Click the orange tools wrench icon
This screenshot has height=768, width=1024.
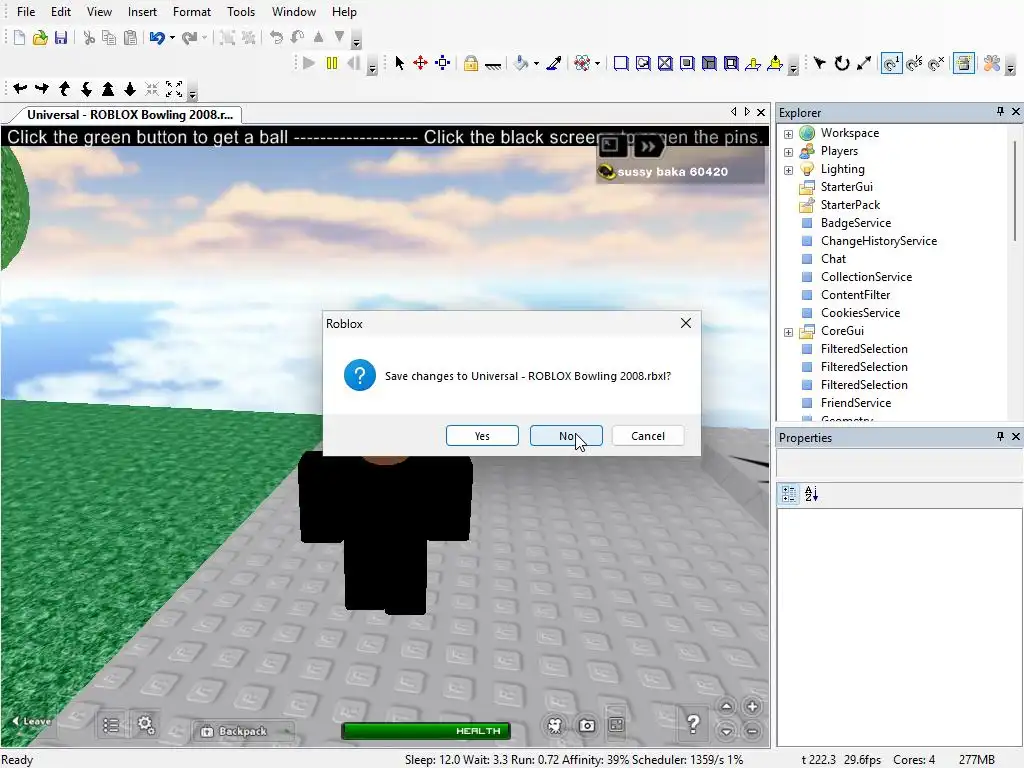point(991,63)
